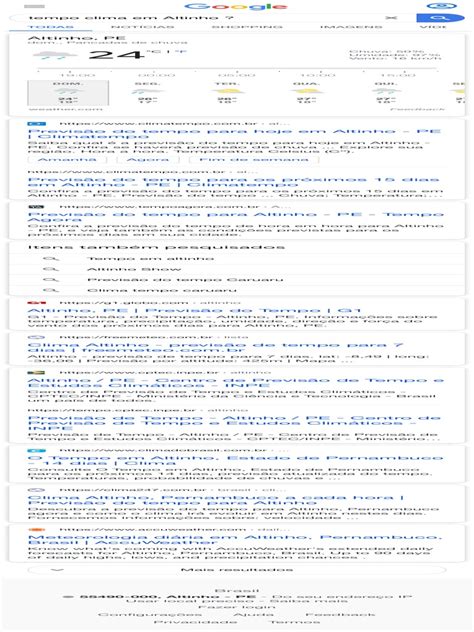Screen dimensions: 474x632
Task: Open tempo.cptec.inpe.br Previsão de Tempo result
Action: click(234, 423)
